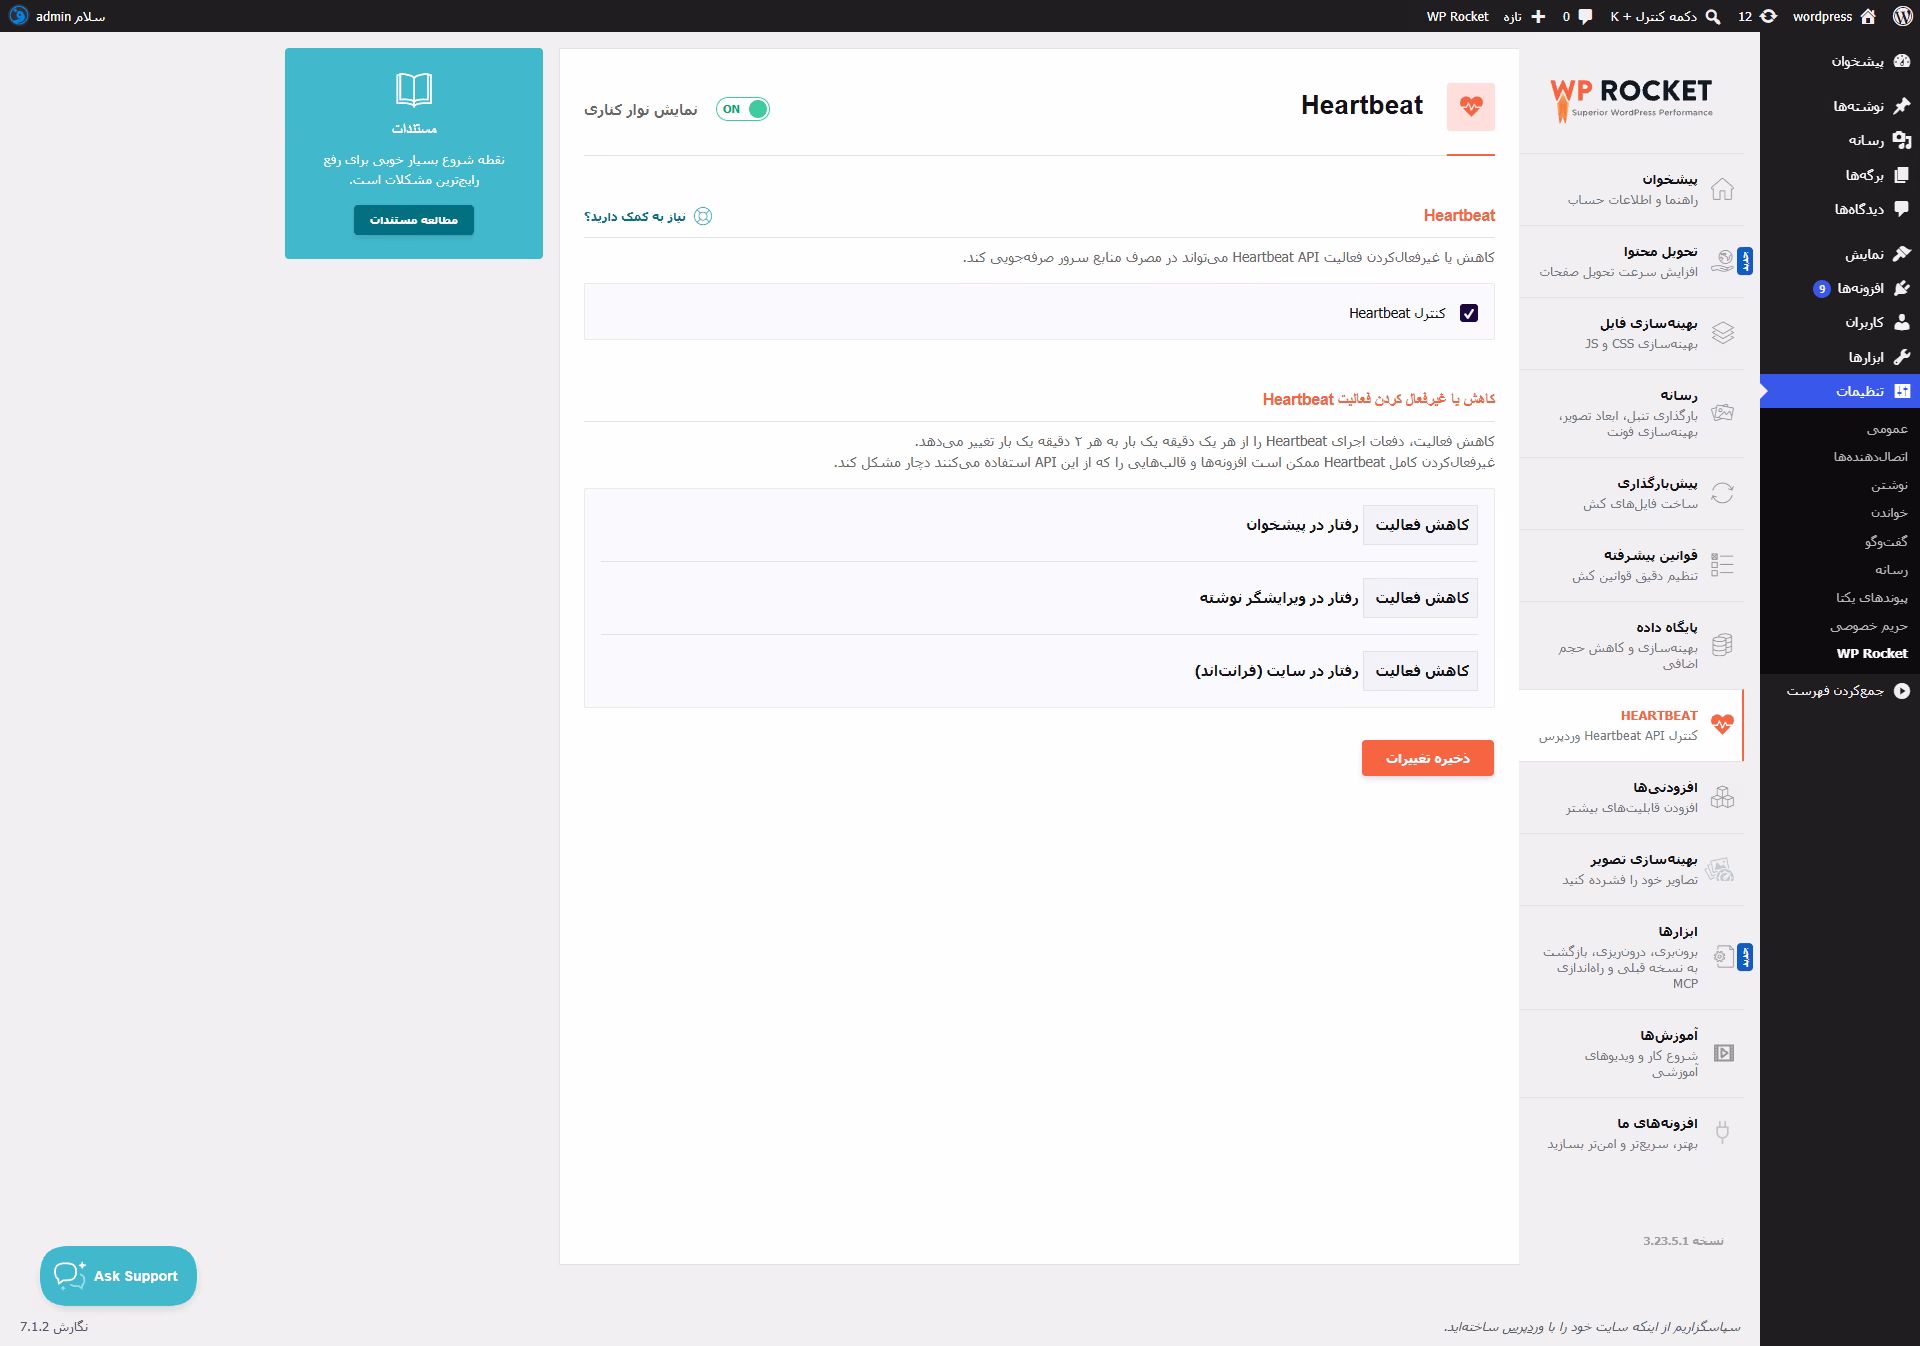Select عمومی under settings

(1887, 429)
